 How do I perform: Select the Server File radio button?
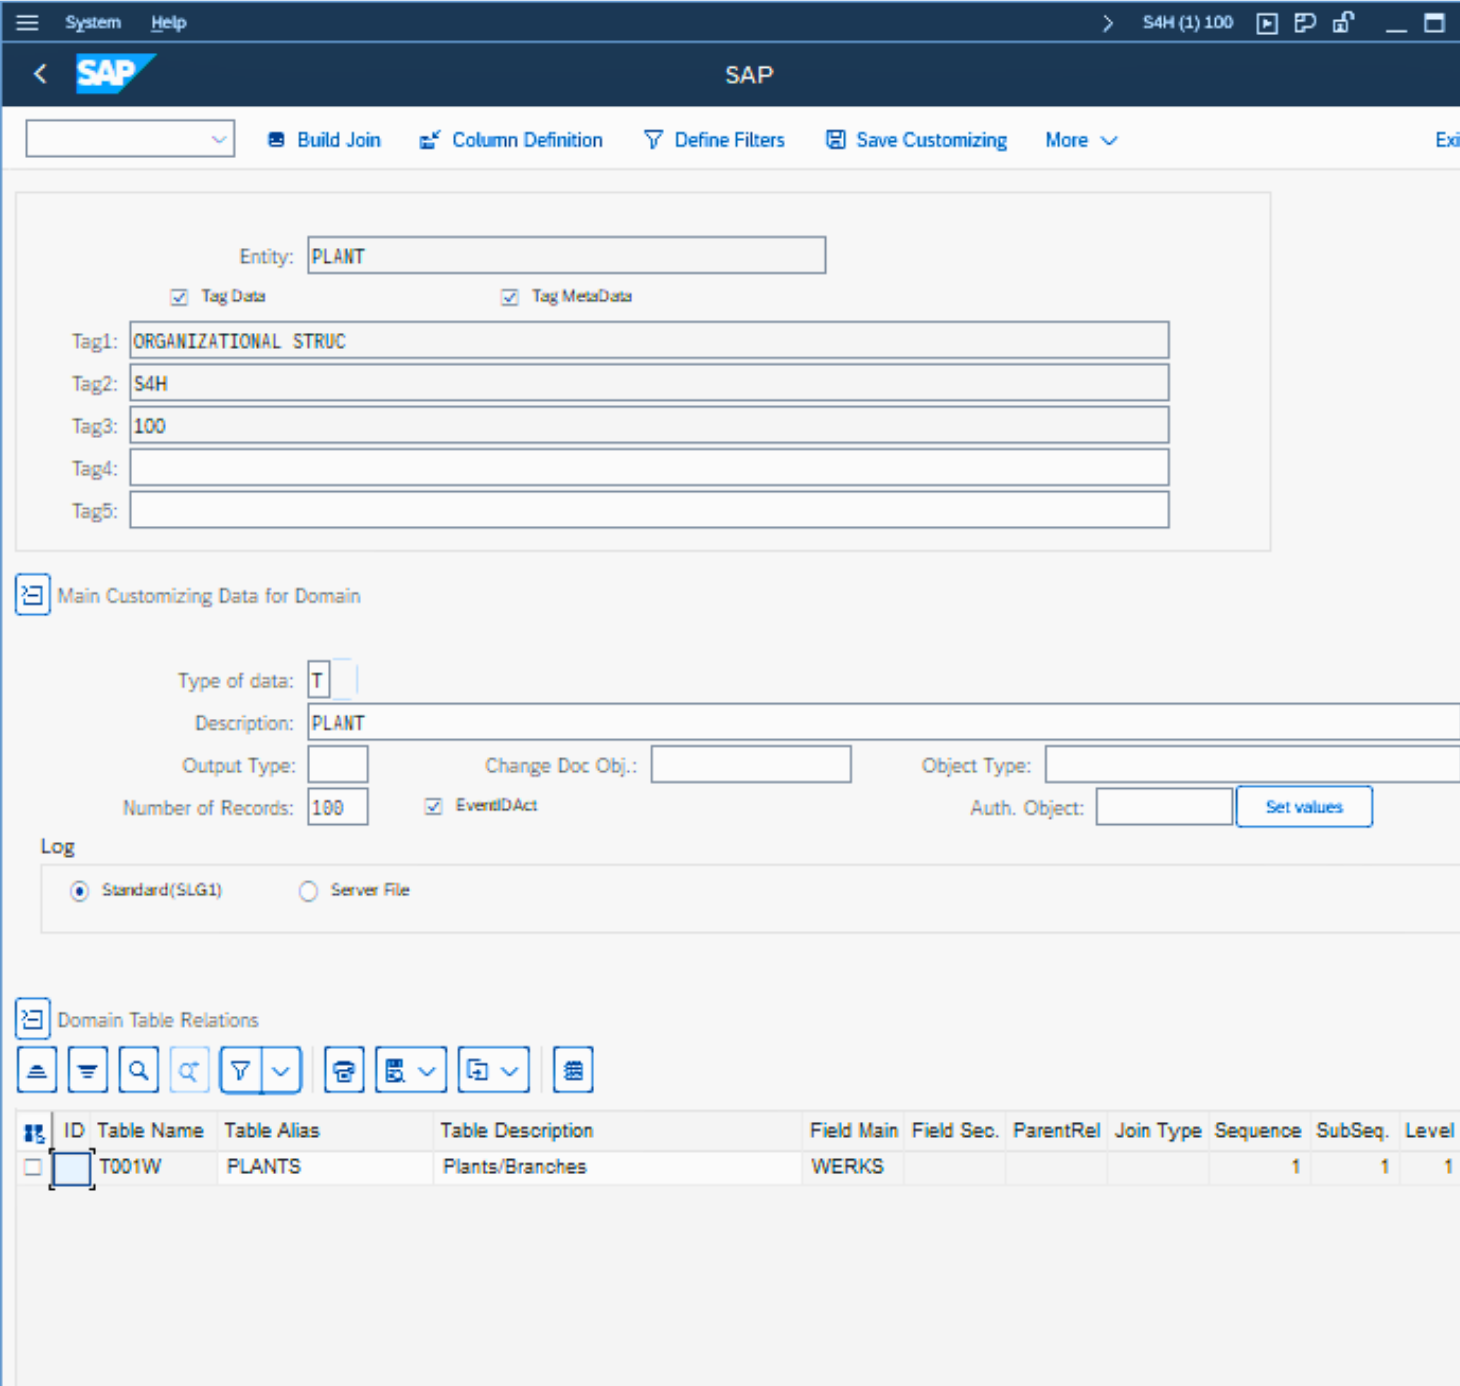pos(309,891)
